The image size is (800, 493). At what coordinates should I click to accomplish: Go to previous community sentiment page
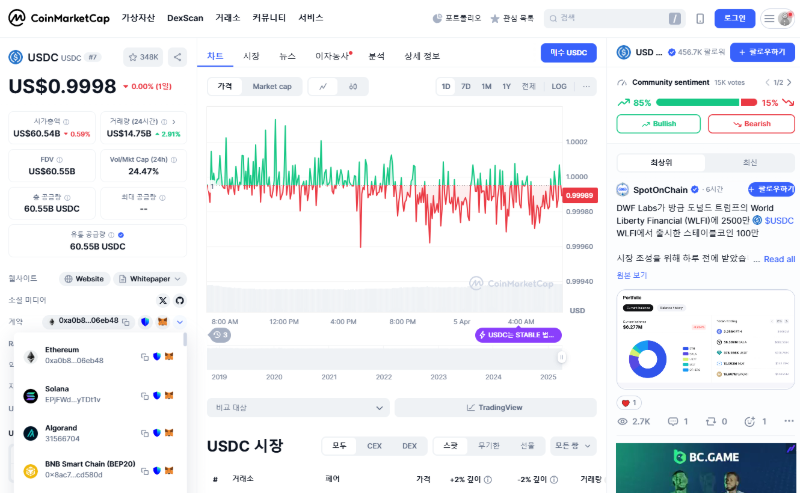pyautogui.click(x=767, y=82)
